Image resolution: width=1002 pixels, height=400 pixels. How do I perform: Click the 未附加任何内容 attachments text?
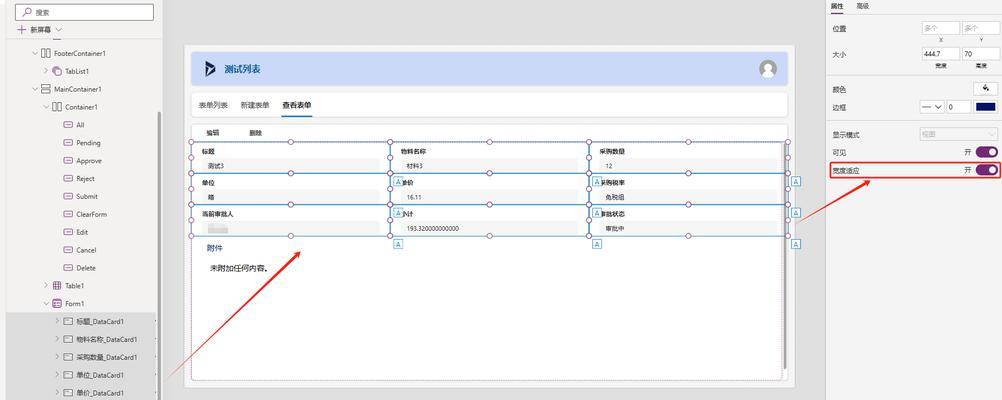coord(238,268)
